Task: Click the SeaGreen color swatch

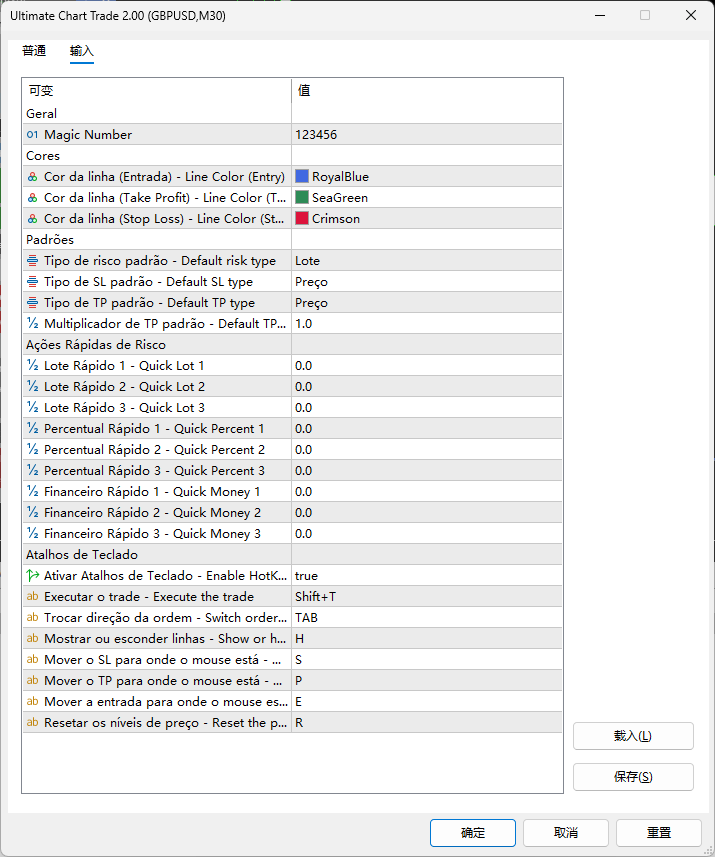Action: pyautogui.click(x=302, y=197)
